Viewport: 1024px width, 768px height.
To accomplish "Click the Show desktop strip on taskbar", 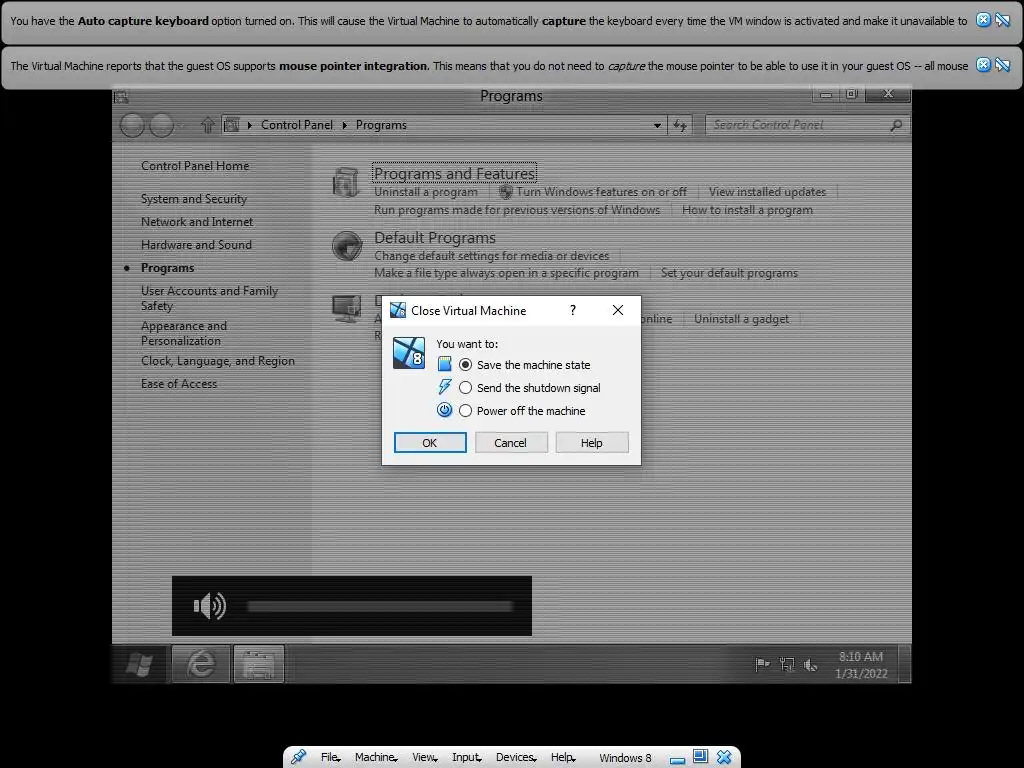I will [x=904, y=664].
